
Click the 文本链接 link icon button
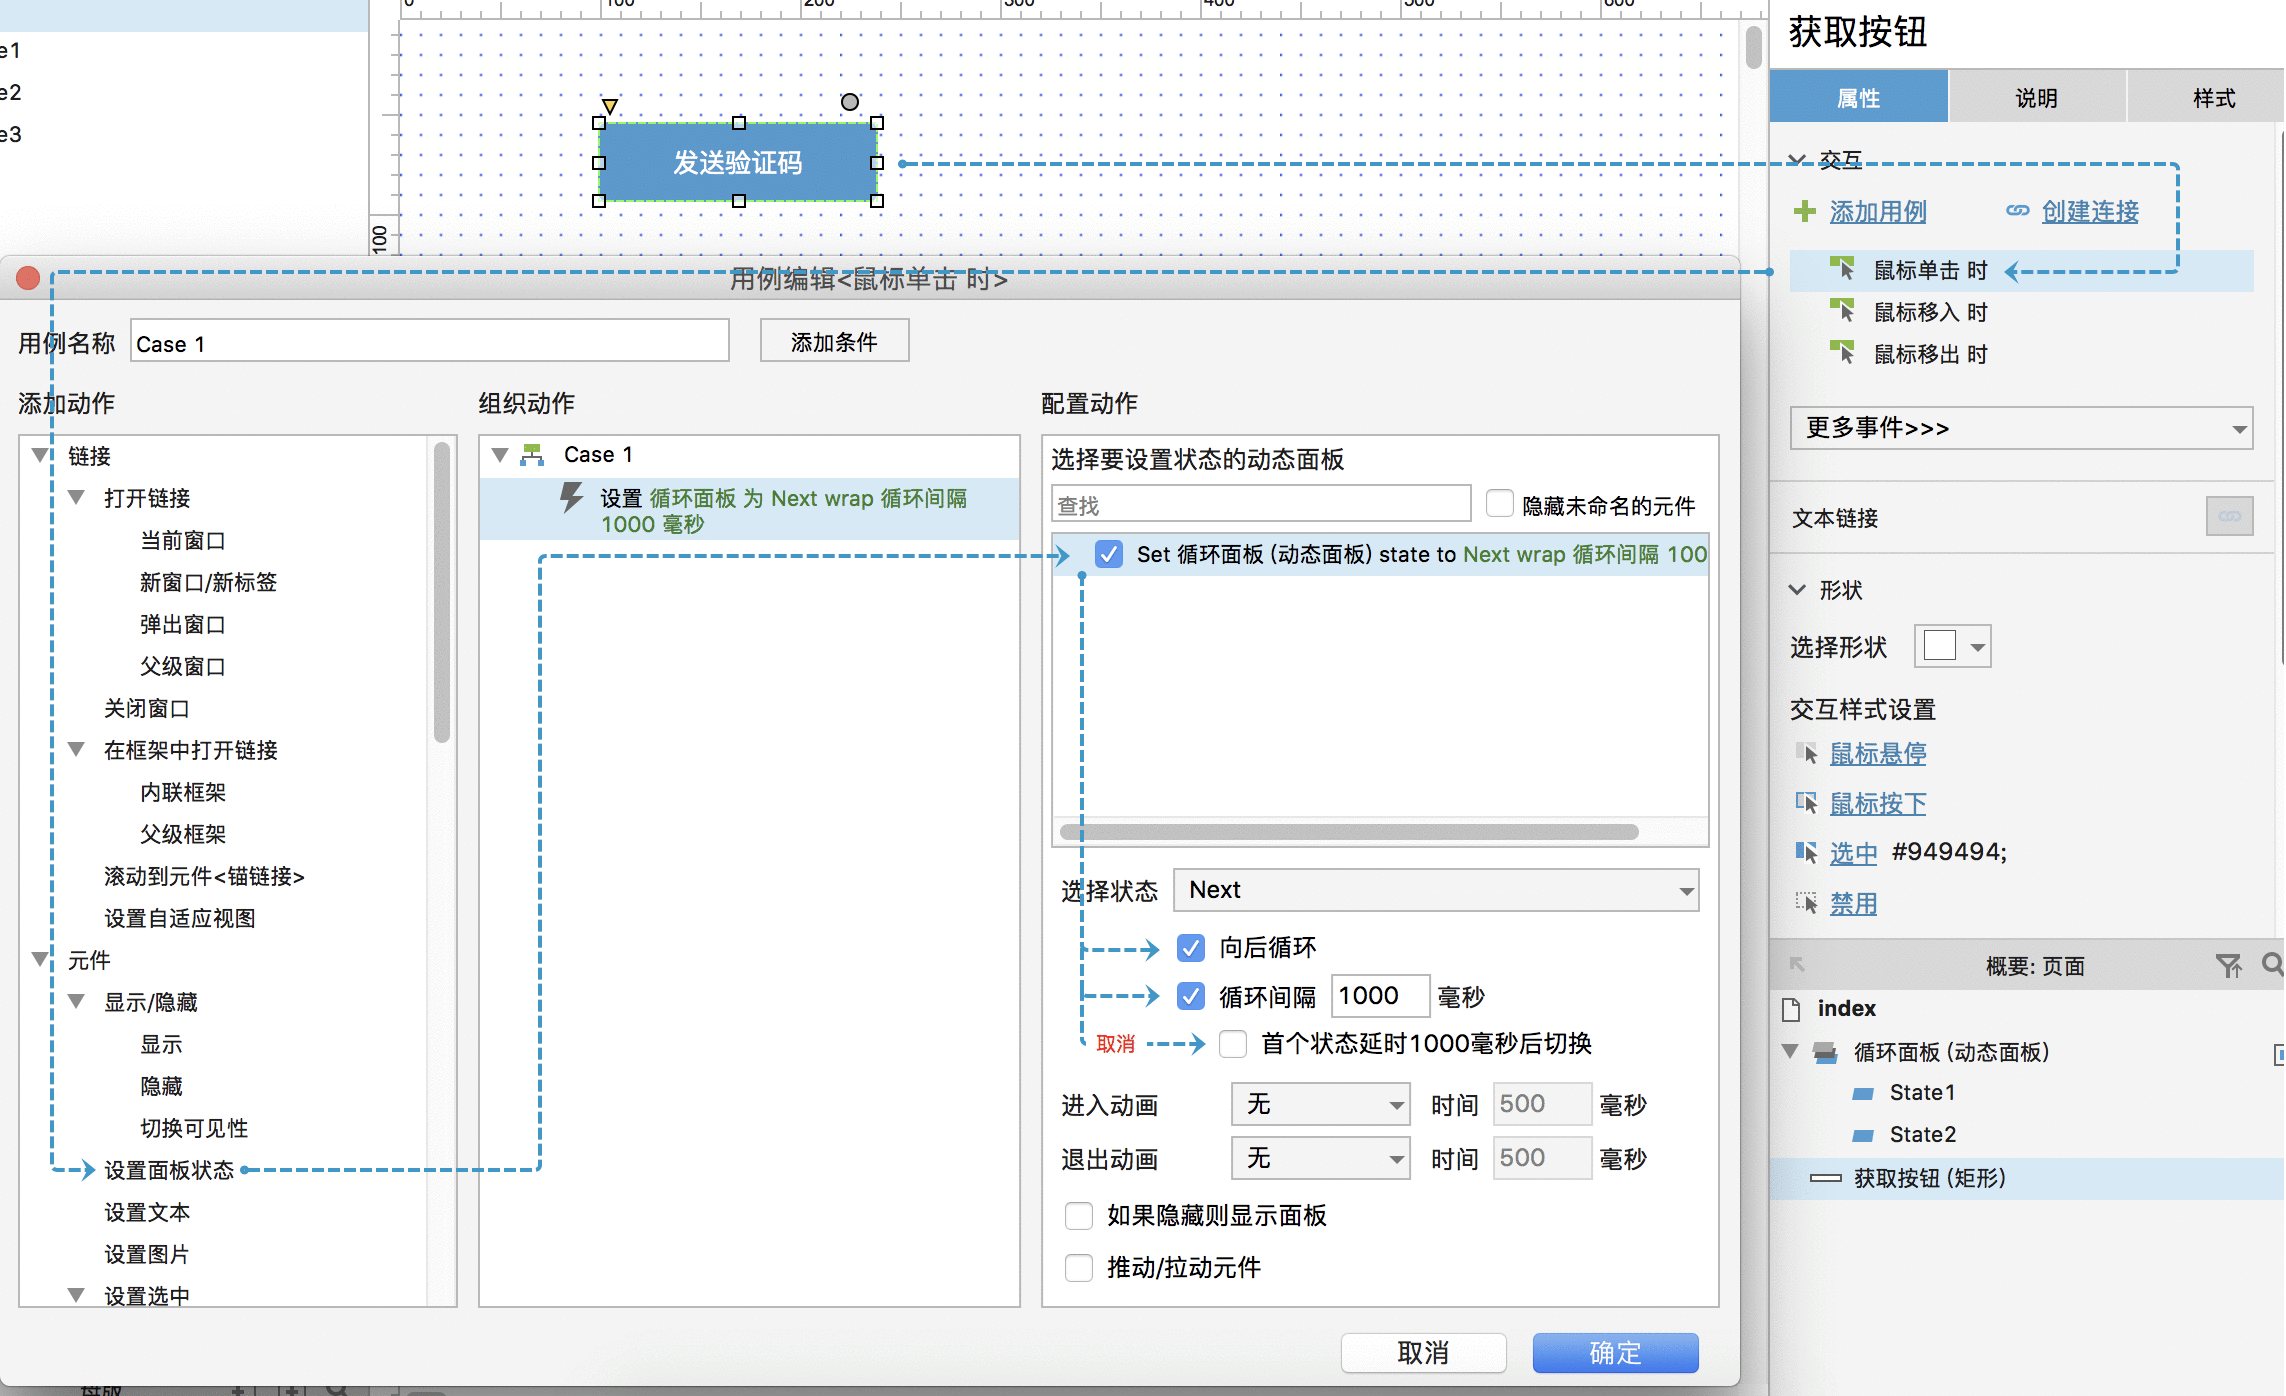2229,516
